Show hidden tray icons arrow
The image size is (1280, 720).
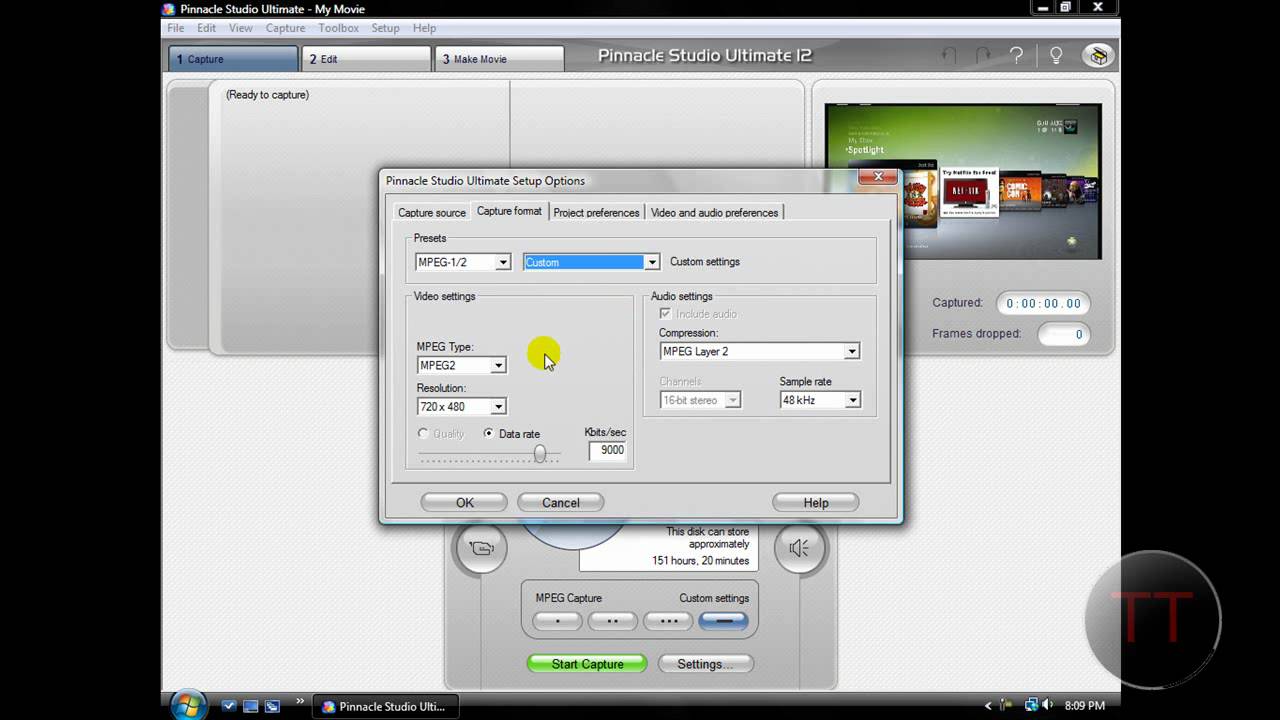[989, 706]
